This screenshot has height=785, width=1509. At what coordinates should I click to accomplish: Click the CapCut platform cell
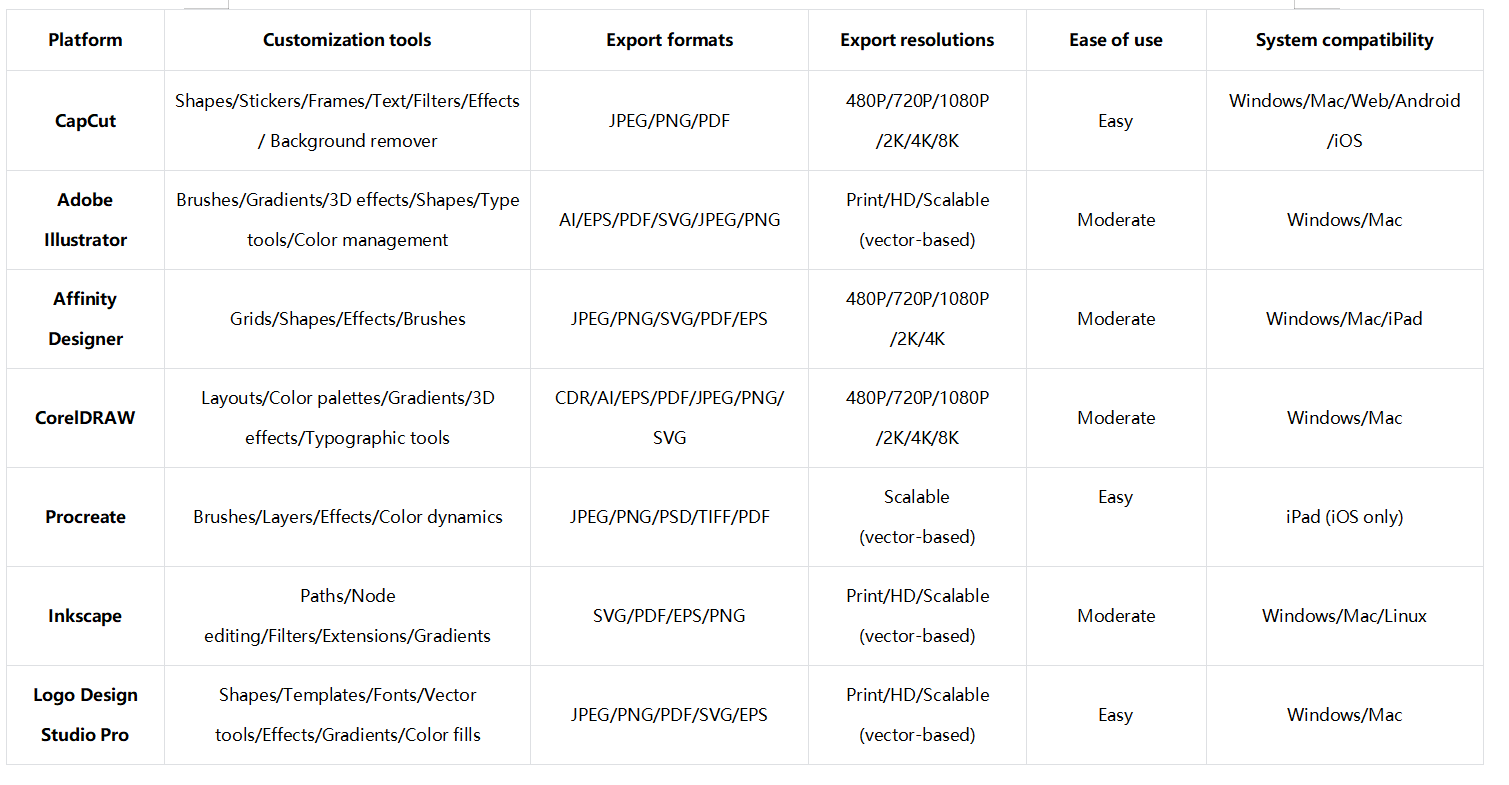(x=85, y=121)
